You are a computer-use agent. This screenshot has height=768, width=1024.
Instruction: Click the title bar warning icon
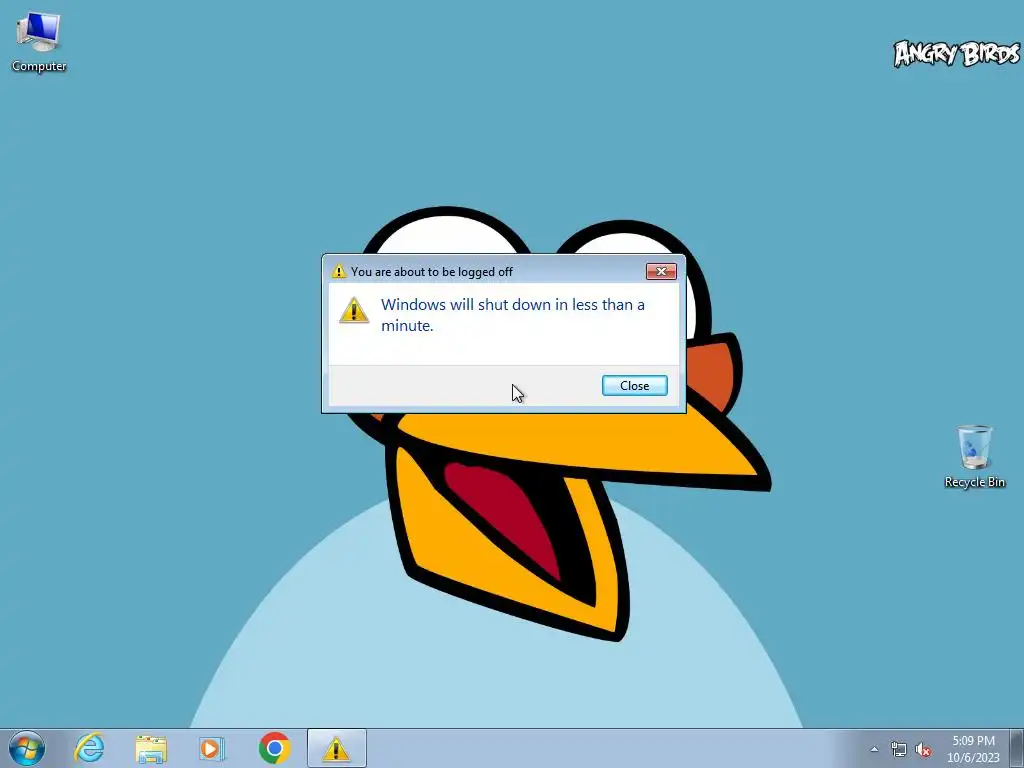click(x=338, y=271)
